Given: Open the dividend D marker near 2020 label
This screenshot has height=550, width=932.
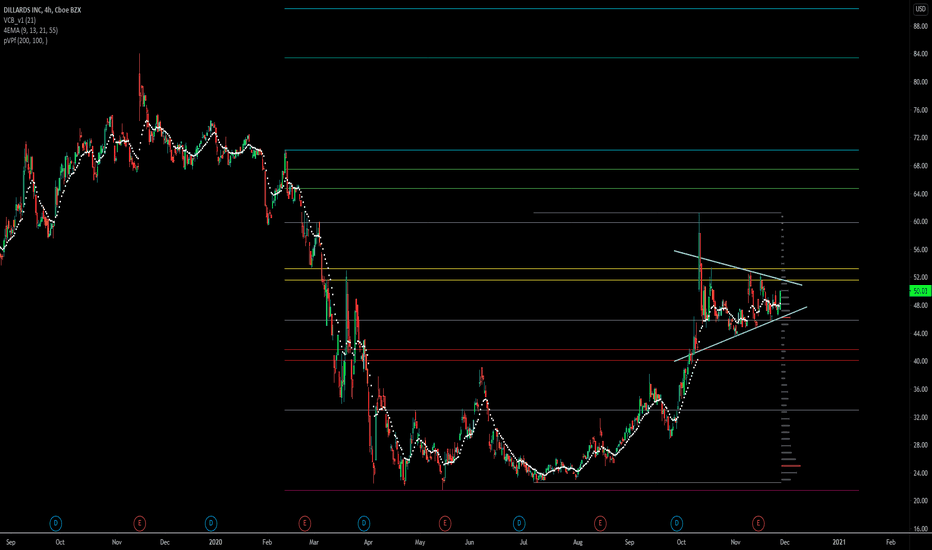Looking at the screenshot, I should (210, 523).
